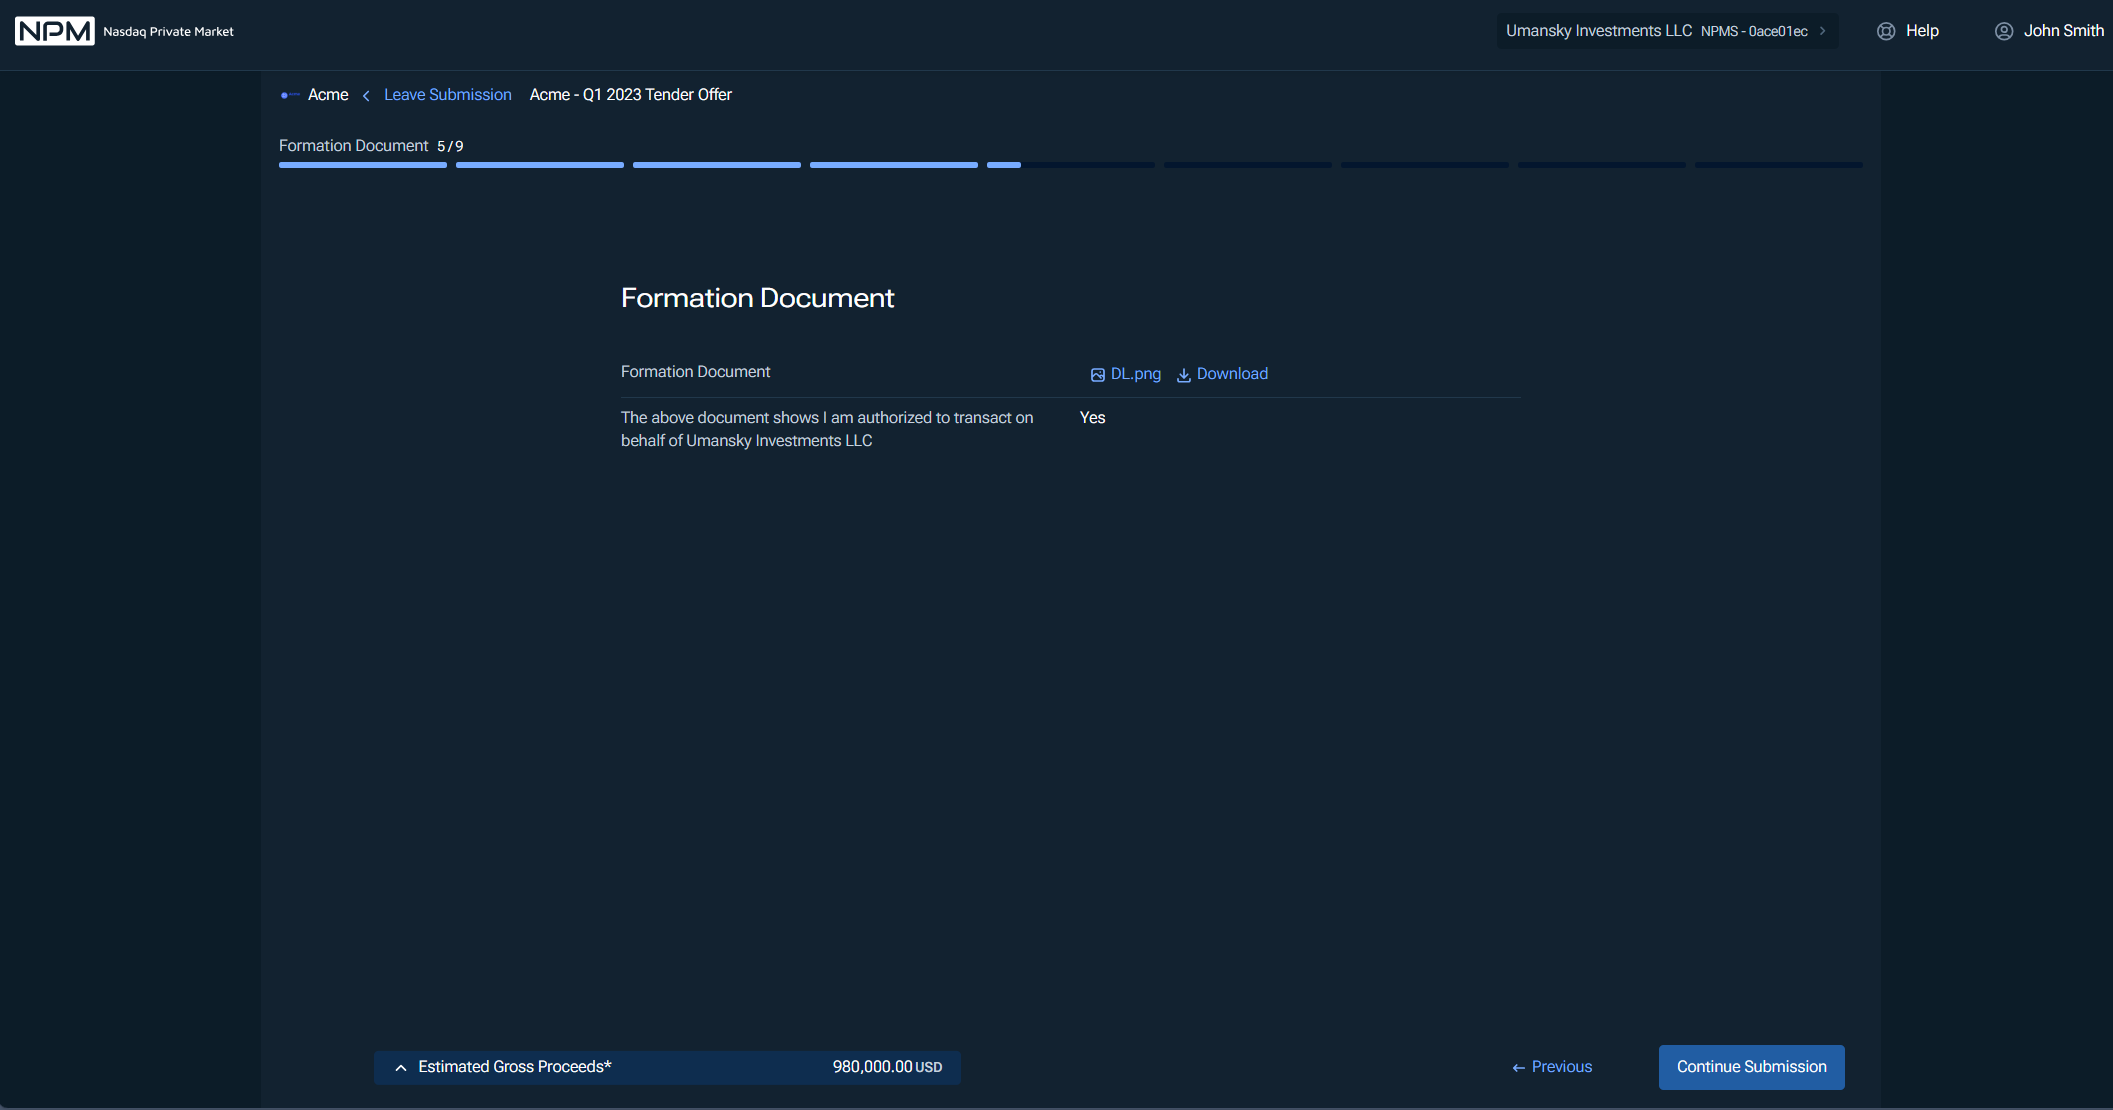Screen dimensions: 2113x1110
Task: Open the John Smith profile menu
Action: (x=2049, y=31)
